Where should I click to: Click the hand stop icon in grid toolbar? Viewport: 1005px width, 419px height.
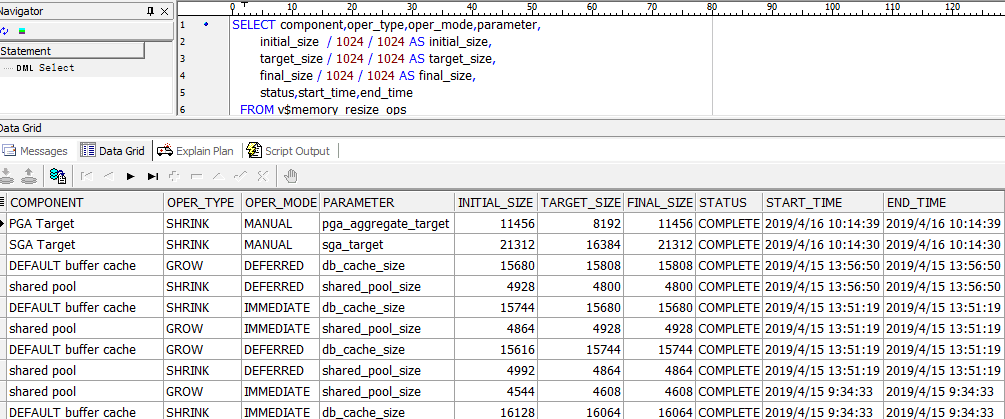(291, 176)
